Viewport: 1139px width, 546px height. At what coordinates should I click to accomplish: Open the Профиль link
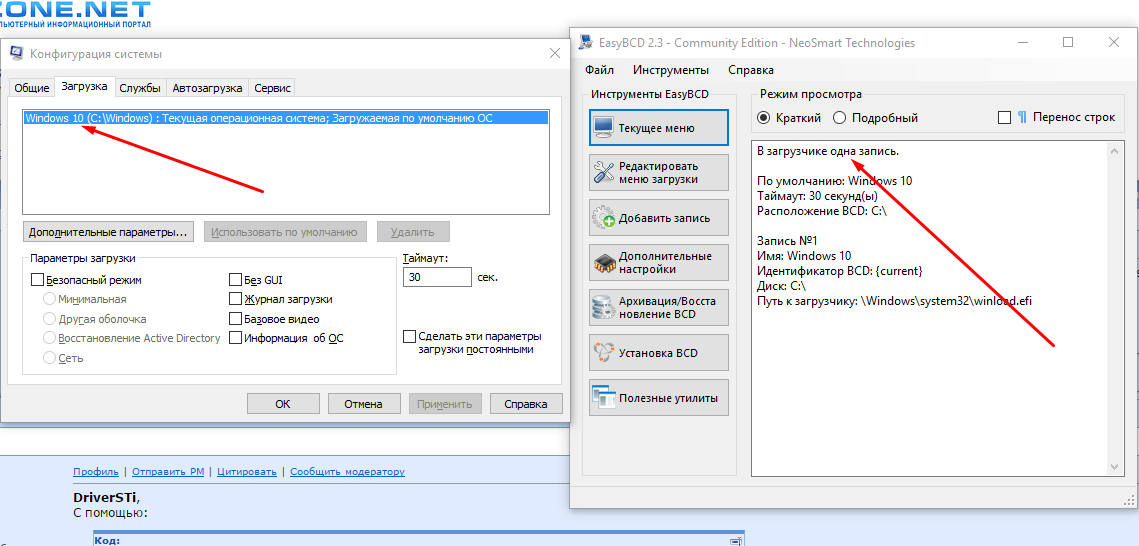click(96, 472)
